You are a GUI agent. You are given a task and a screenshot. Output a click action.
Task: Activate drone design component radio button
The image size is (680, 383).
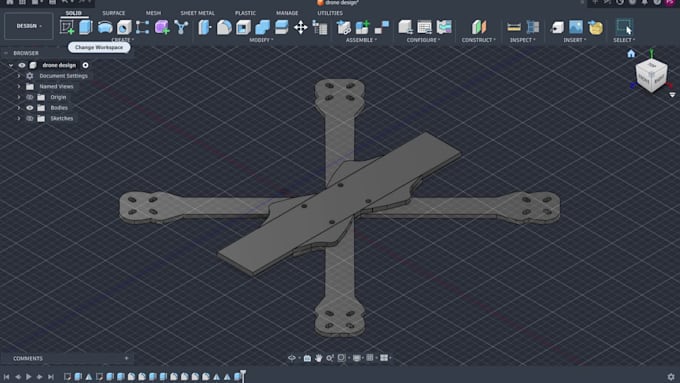tap(85, 65)
